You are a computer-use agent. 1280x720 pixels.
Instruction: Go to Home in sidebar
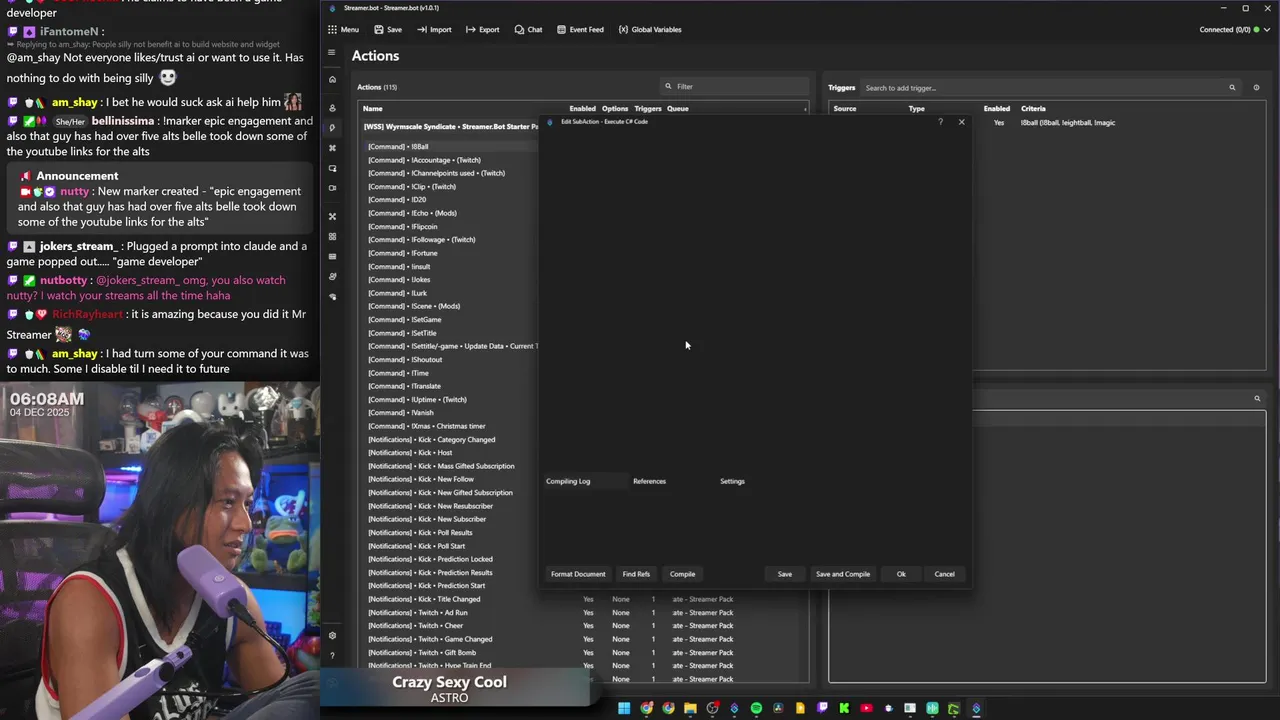(x=332, y=79)
